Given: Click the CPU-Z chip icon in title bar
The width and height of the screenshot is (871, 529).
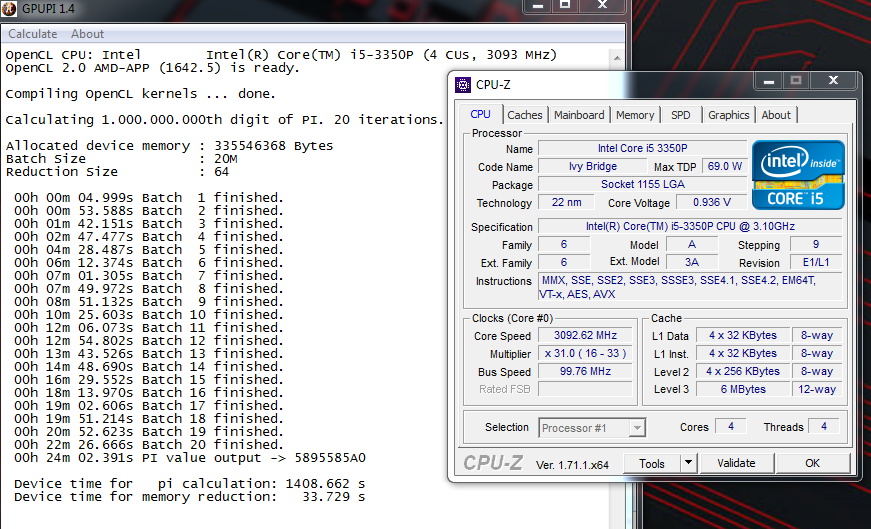Looking at the screenshot, I should pyautogui.click(x=462, y=85).
